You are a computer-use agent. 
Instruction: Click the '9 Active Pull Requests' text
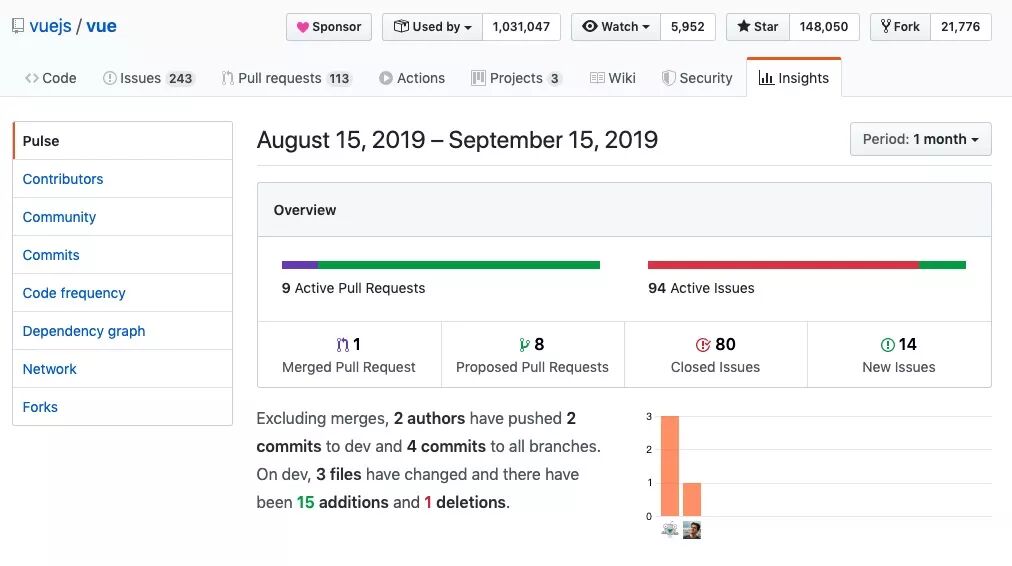point(353,288)
